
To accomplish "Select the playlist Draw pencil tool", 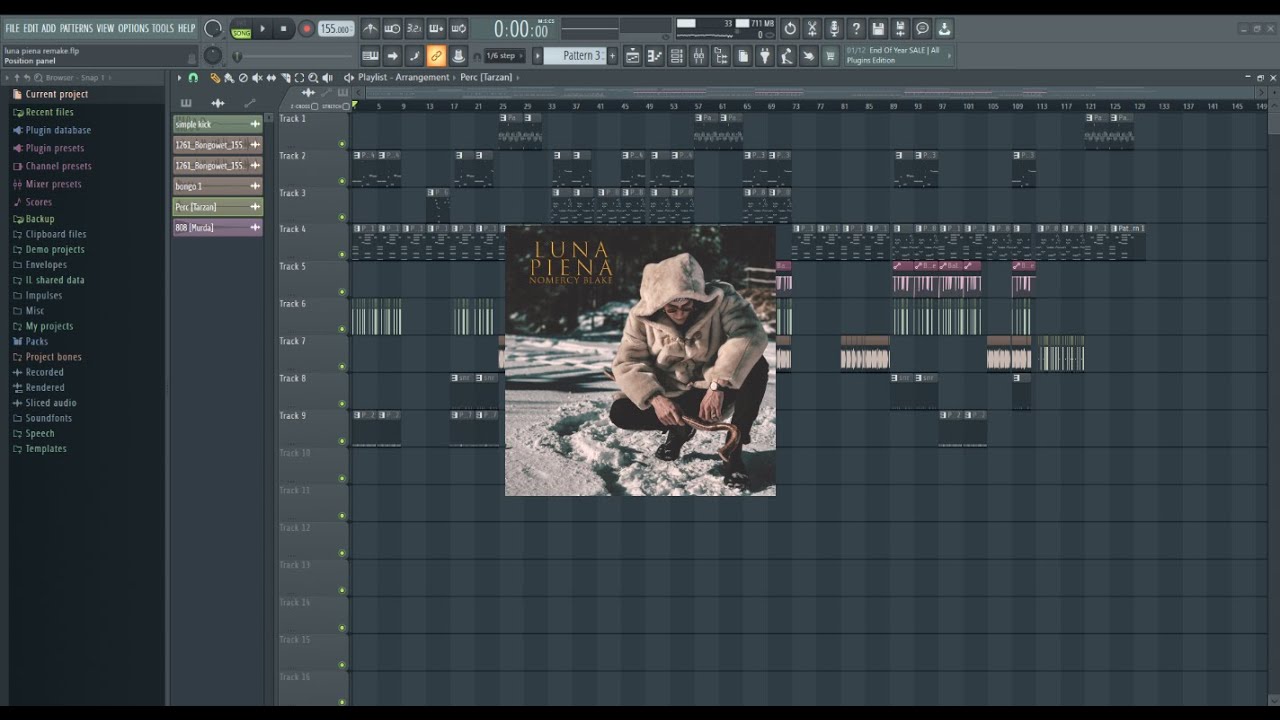I will 215,78.
